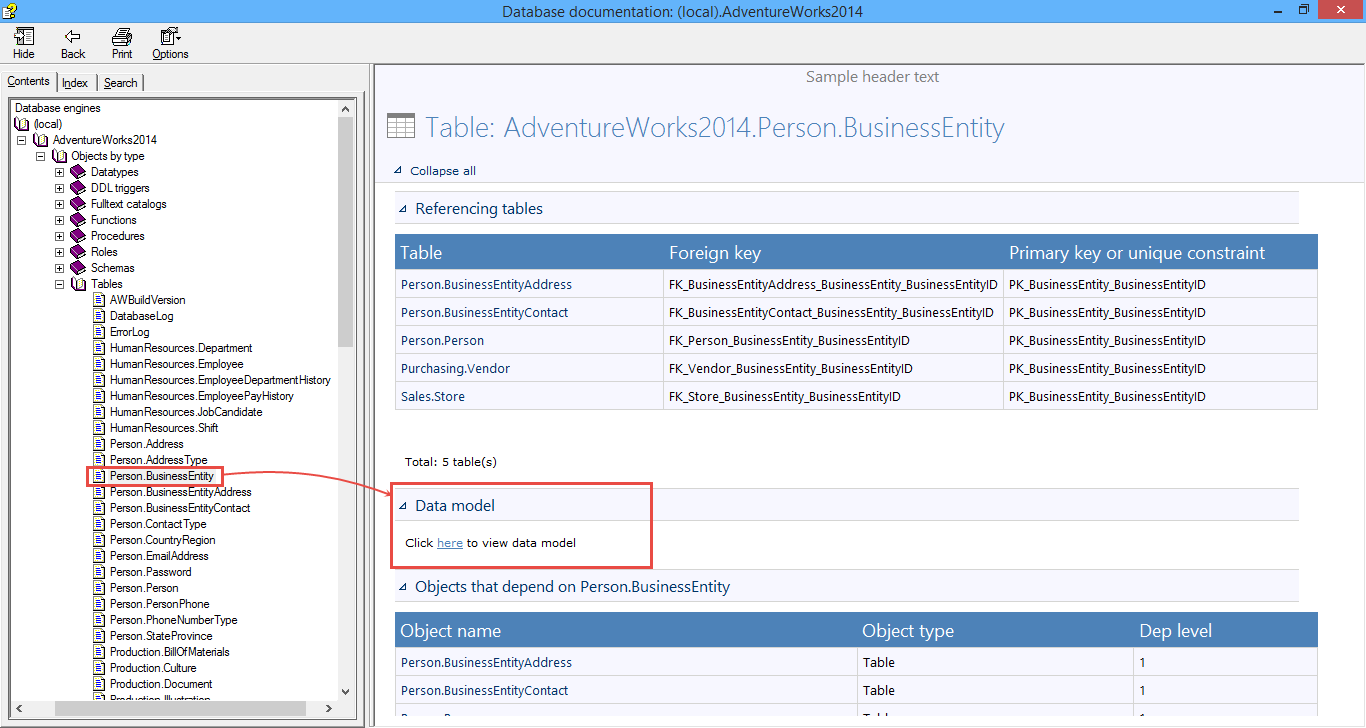
Task: Click the AWBuildVersion page icon
Action: point(99,300)
